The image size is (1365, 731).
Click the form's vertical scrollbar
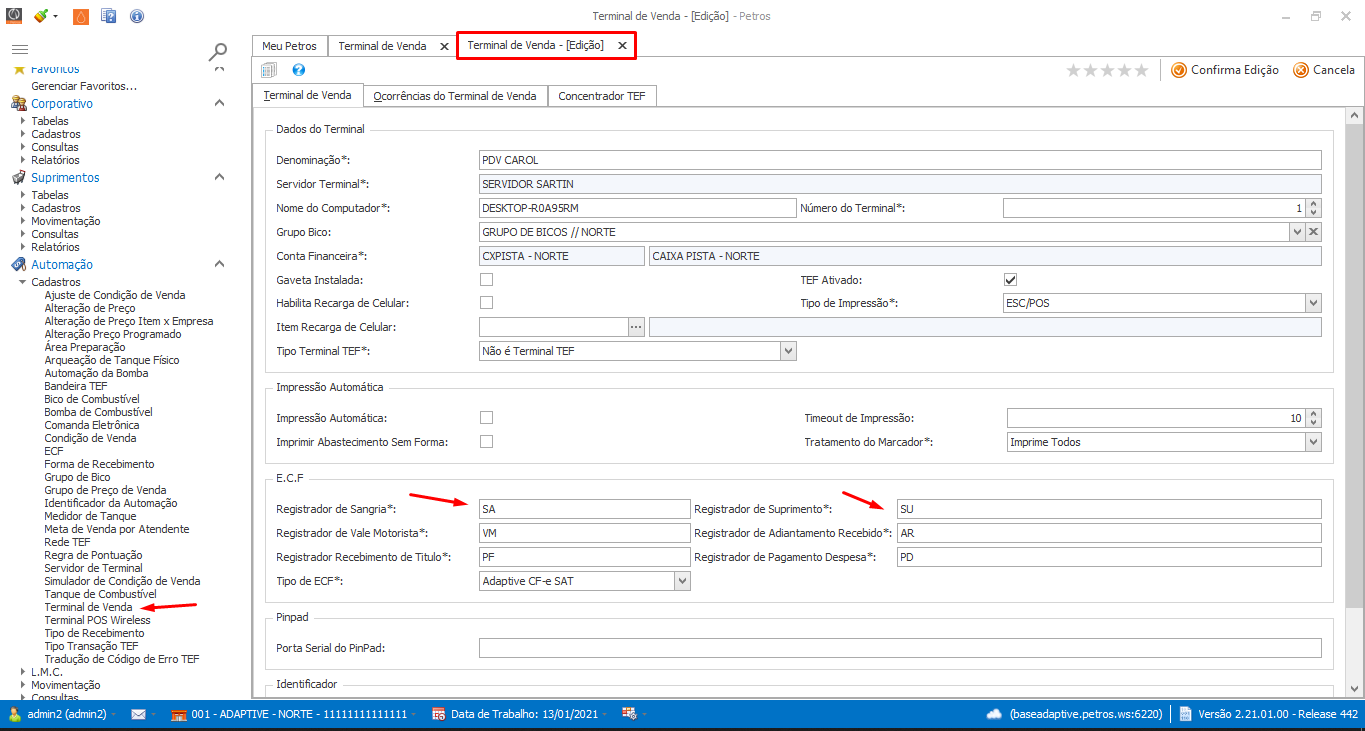pos(1354,365)
